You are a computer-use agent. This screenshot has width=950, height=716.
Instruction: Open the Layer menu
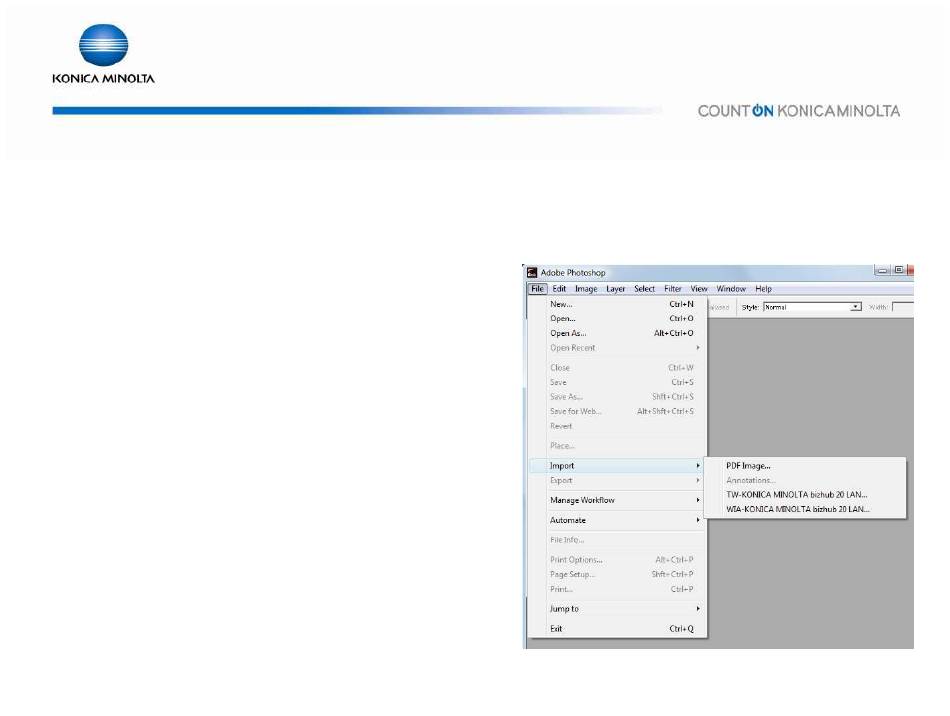(616, 289)
